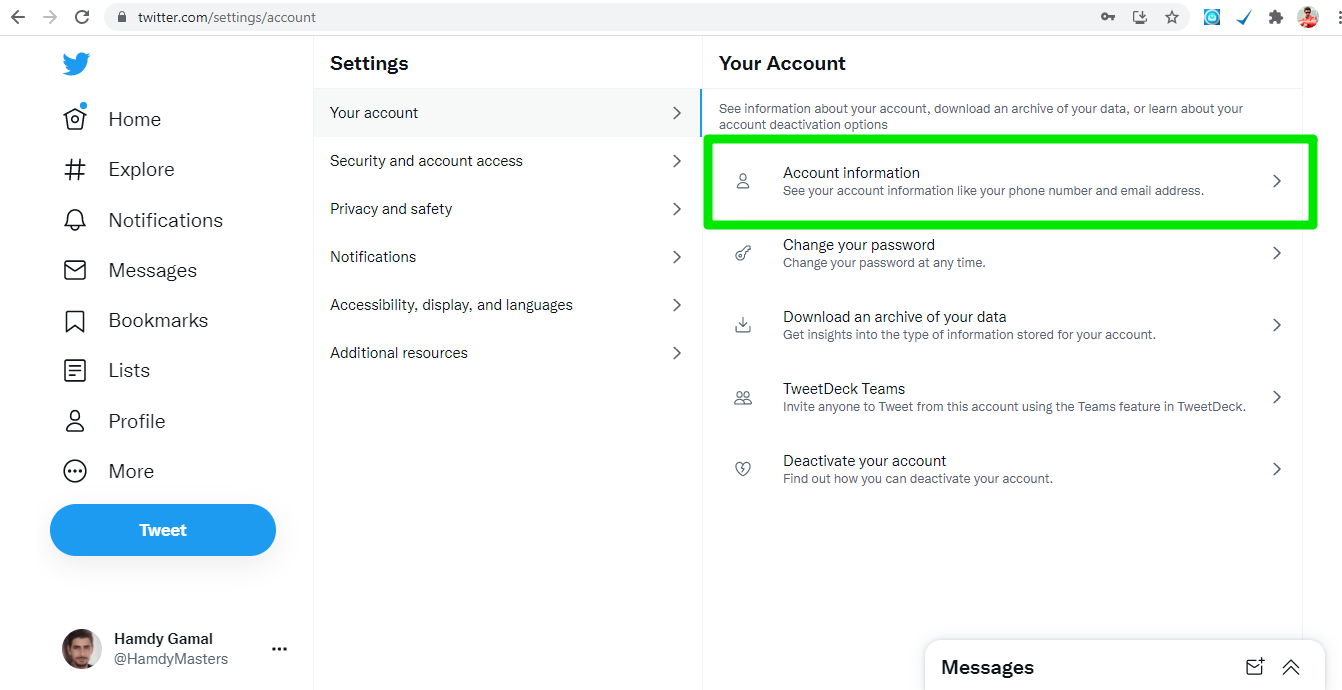Click the Chrome profile avatar
This screenshot has width=1342, height=690.
1308,17
